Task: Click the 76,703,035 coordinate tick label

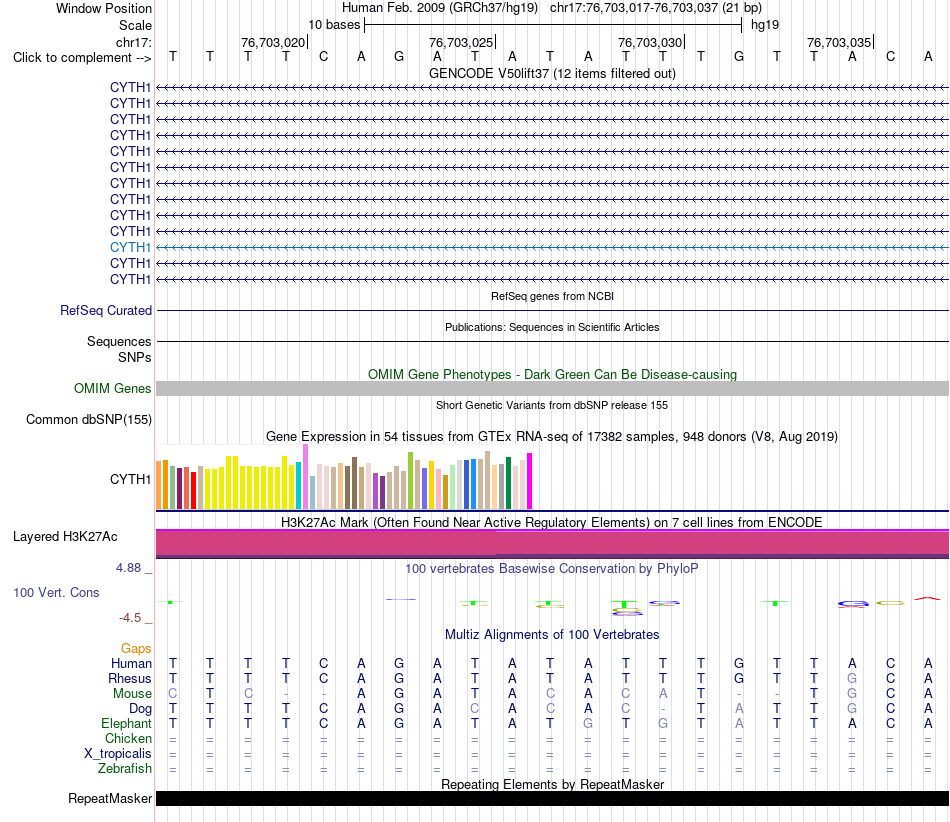Action: [839, 42]
